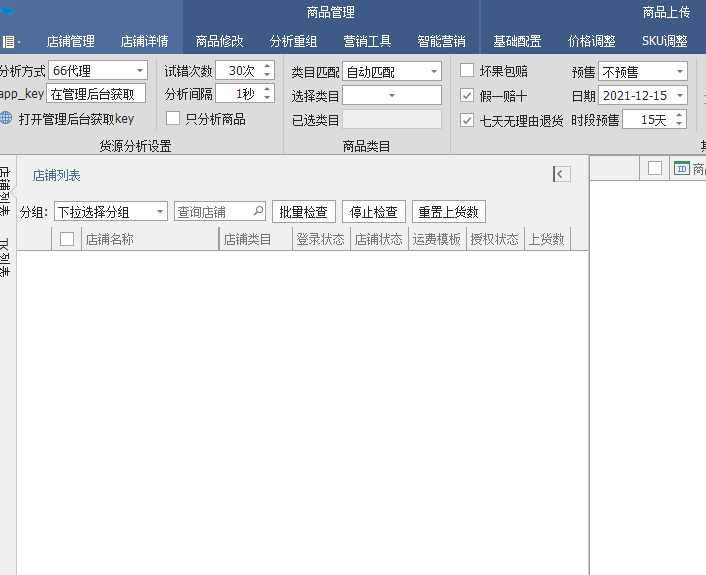Viewport: 706px width, 575px height.
Task: Click the 批量检查 button
Action: (304, 212)
